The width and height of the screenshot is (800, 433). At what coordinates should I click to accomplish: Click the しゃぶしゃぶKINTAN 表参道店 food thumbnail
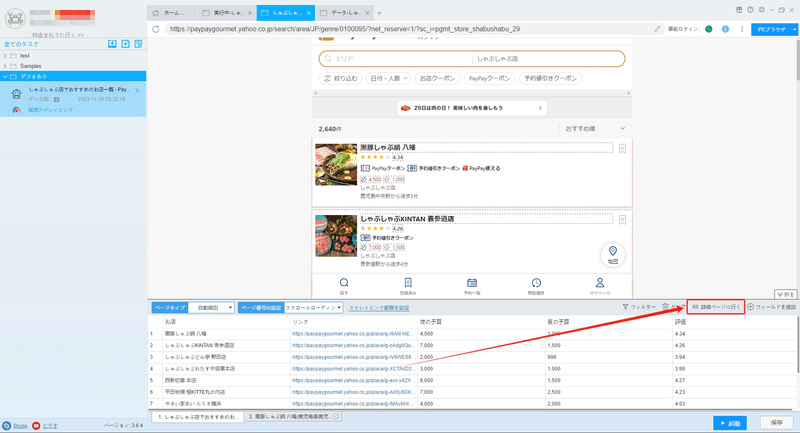336,236
